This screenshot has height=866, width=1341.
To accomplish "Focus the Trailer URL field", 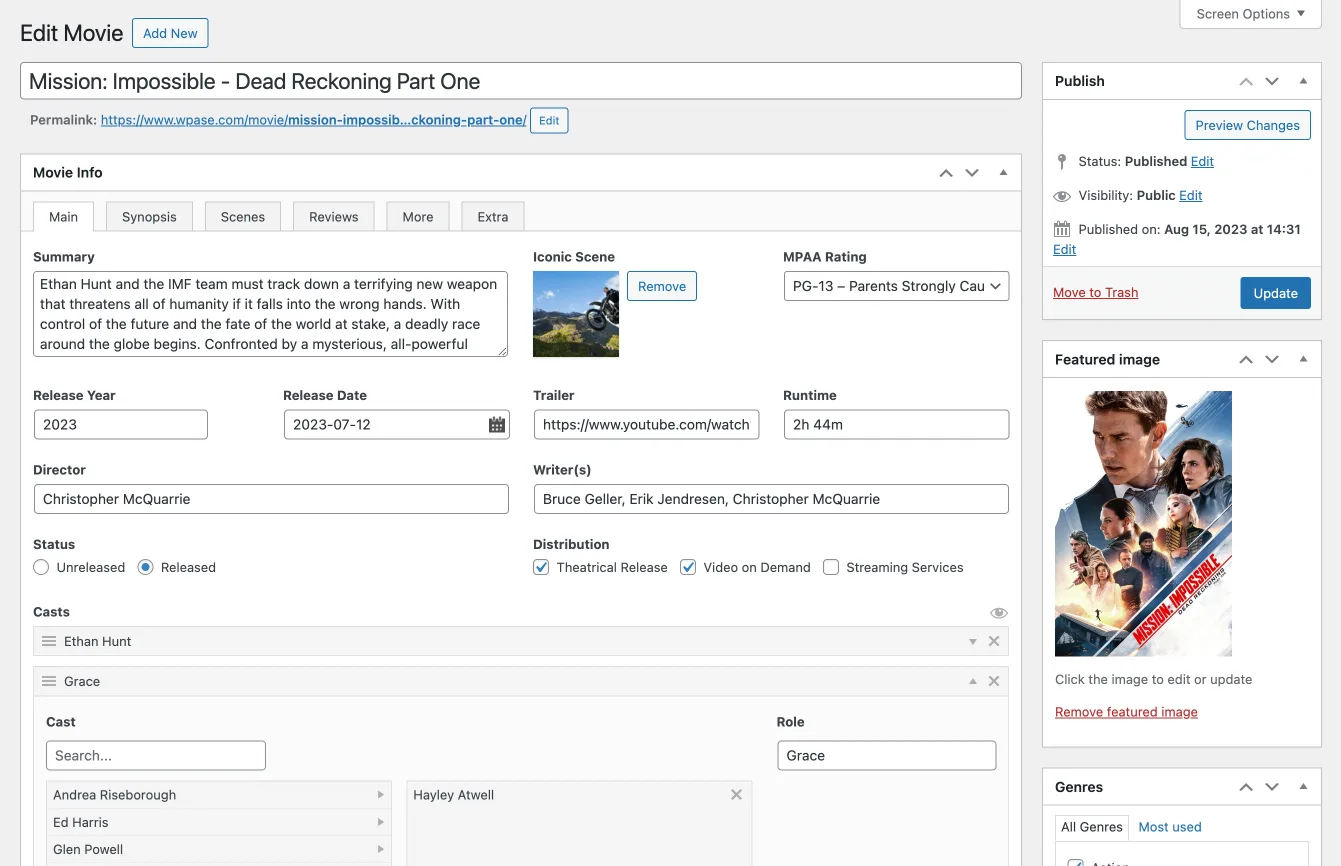I will click(646, 424).
